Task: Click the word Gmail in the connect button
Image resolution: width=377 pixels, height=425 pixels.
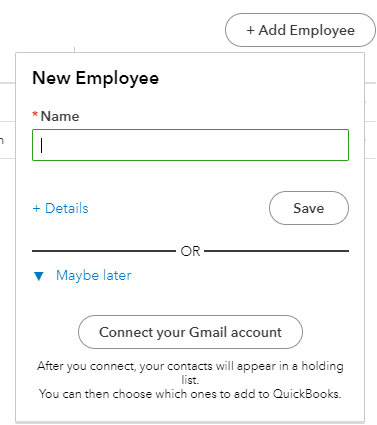Action: coord(208,332)
